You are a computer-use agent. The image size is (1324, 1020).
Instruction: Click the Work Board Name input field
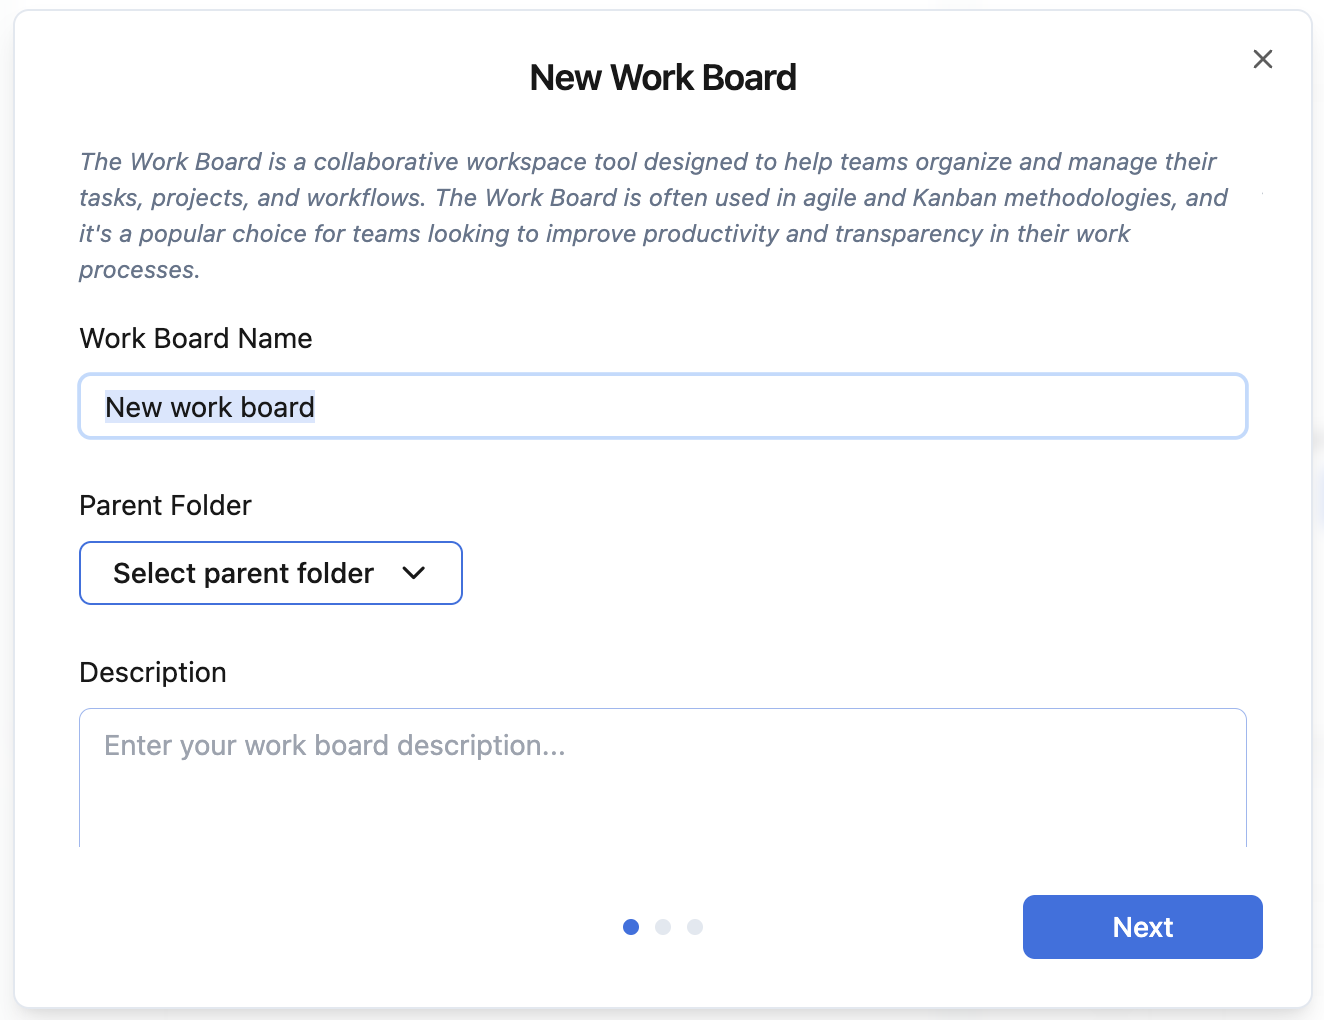[x=662, y=407]
